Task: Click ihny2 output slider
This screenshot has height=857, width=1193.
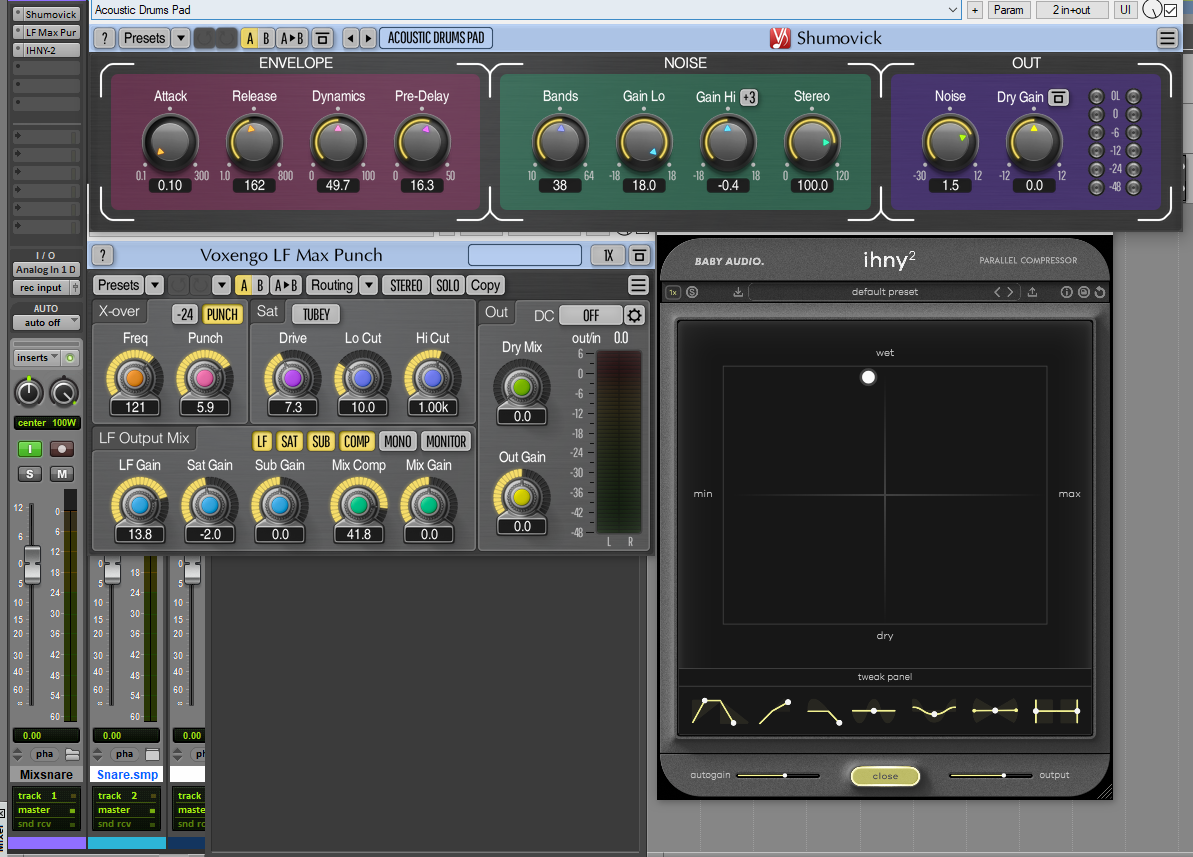Action: [x=991, y=776]
